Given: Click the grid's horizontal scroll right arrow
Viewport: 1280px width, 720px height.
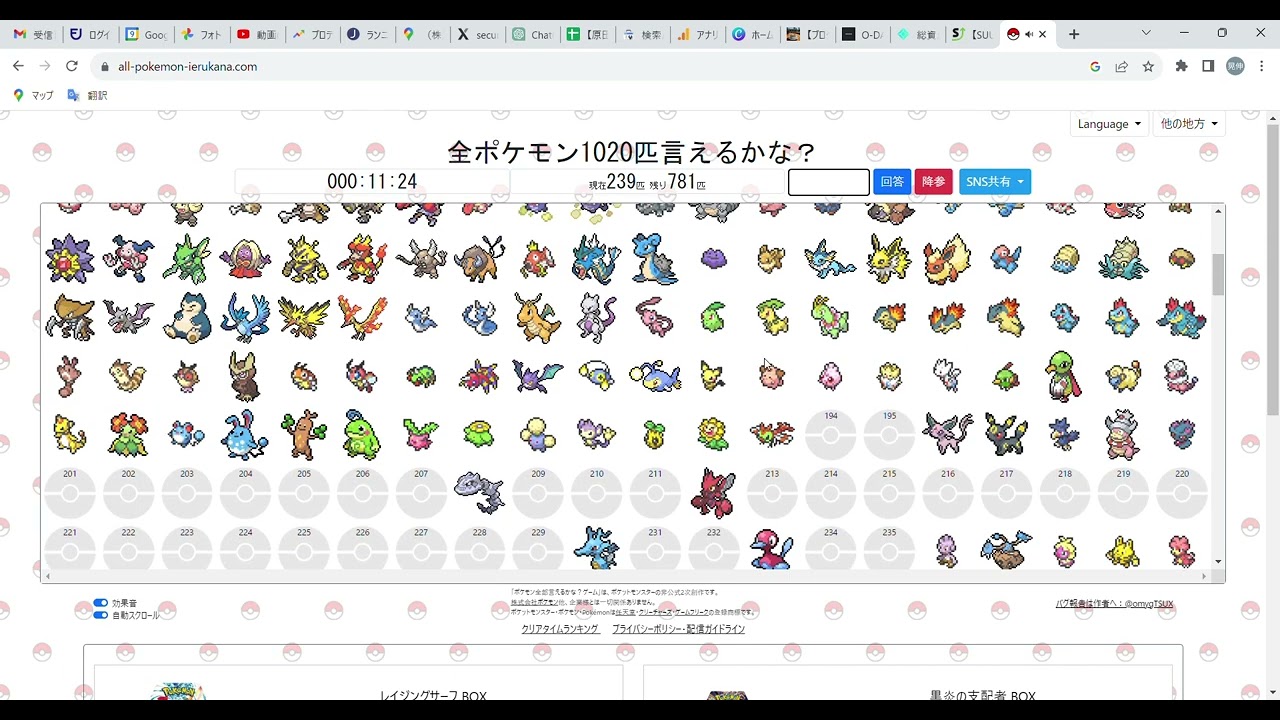Looking at the screenshot, I should [x=1204, y=576].
